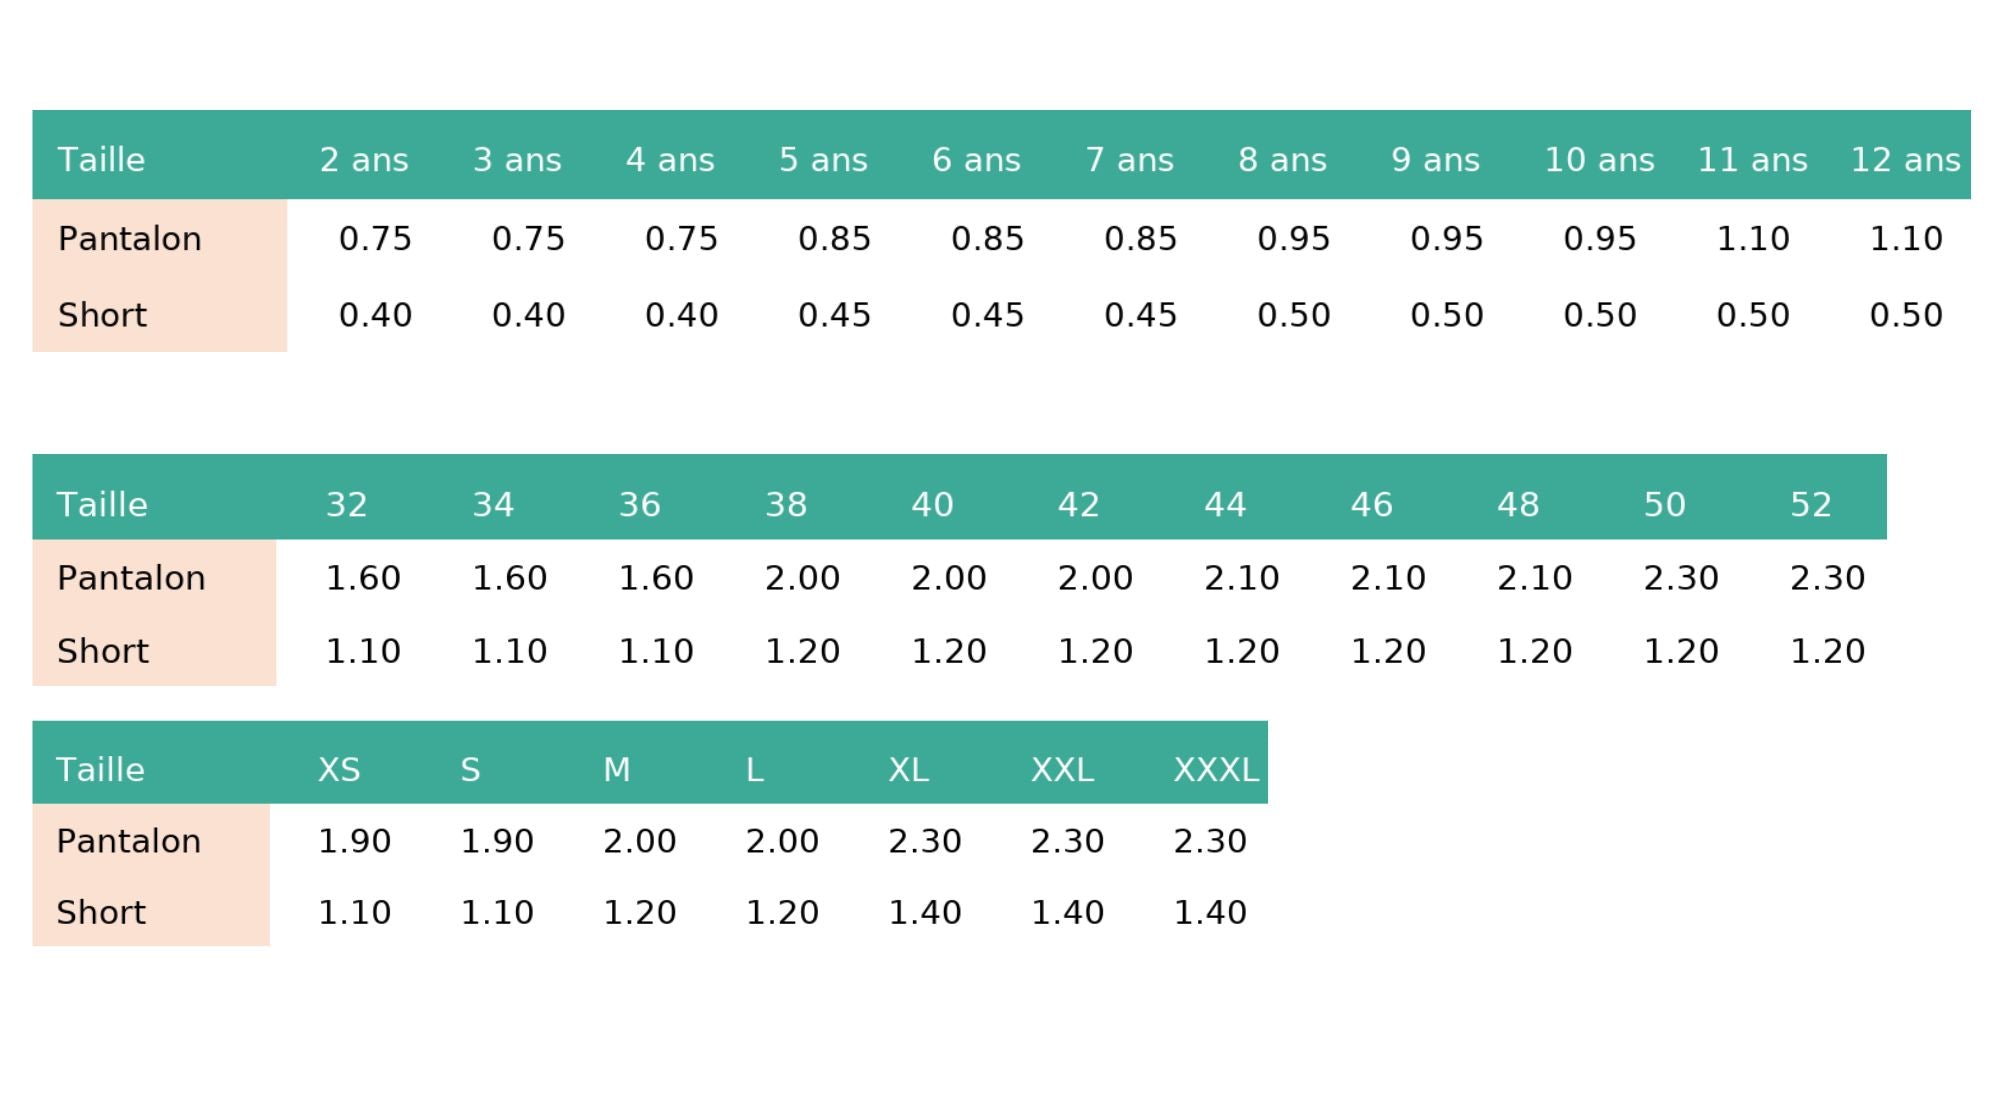Image resolution: width=2000 pixels, height=1100 pixels.
Task: Select the 'XS' column header
Action: pos(339,770)
